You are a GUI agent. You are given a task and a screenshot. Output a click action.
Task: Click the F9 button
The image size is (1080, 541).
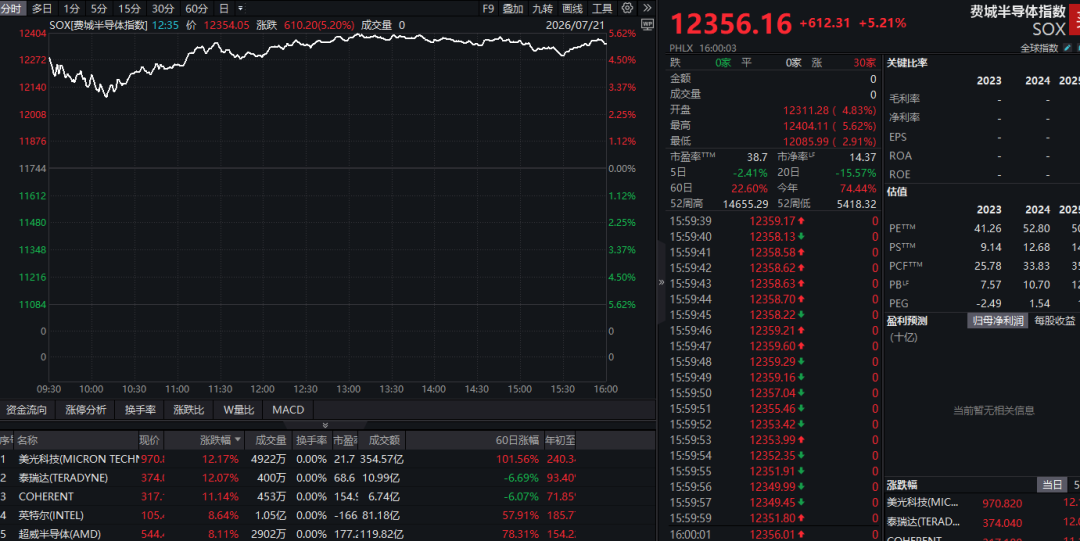(x=488, y=8)
